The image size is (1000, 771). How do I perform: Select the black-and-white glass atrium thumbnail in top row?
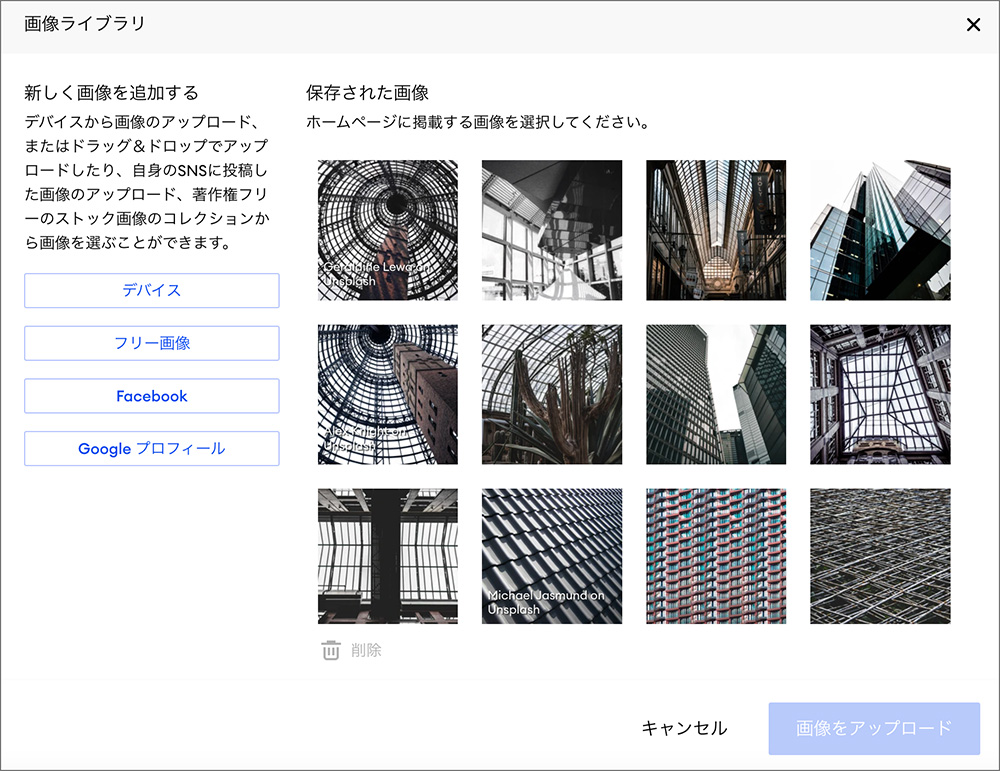pos(552,230)
